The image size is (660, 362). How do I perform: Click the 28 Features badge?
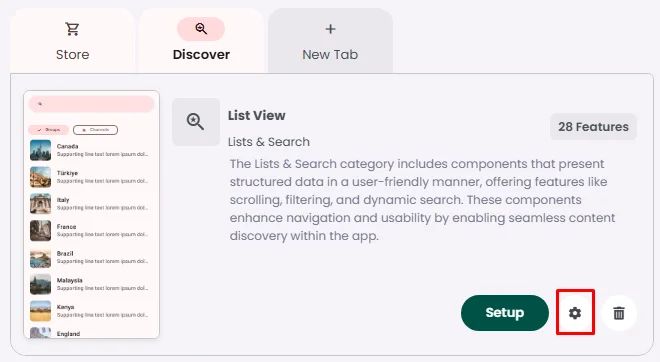click(x=593, y=126)
